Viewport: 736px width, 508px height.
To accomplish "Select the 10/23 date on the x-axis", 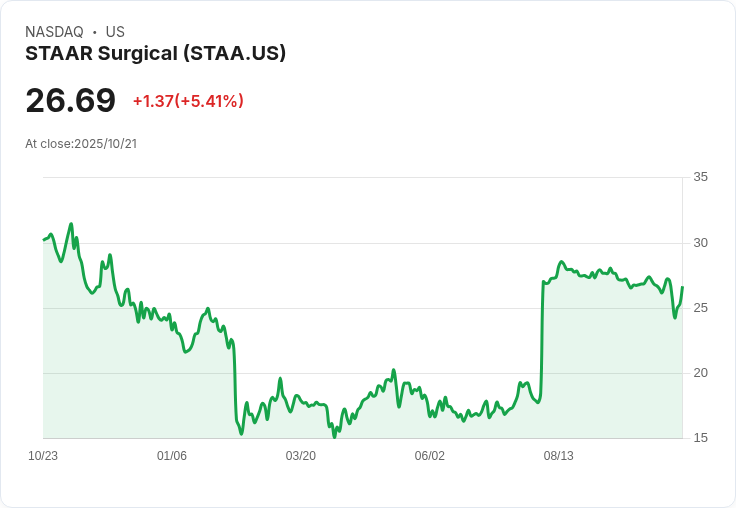I will point(43,456).
